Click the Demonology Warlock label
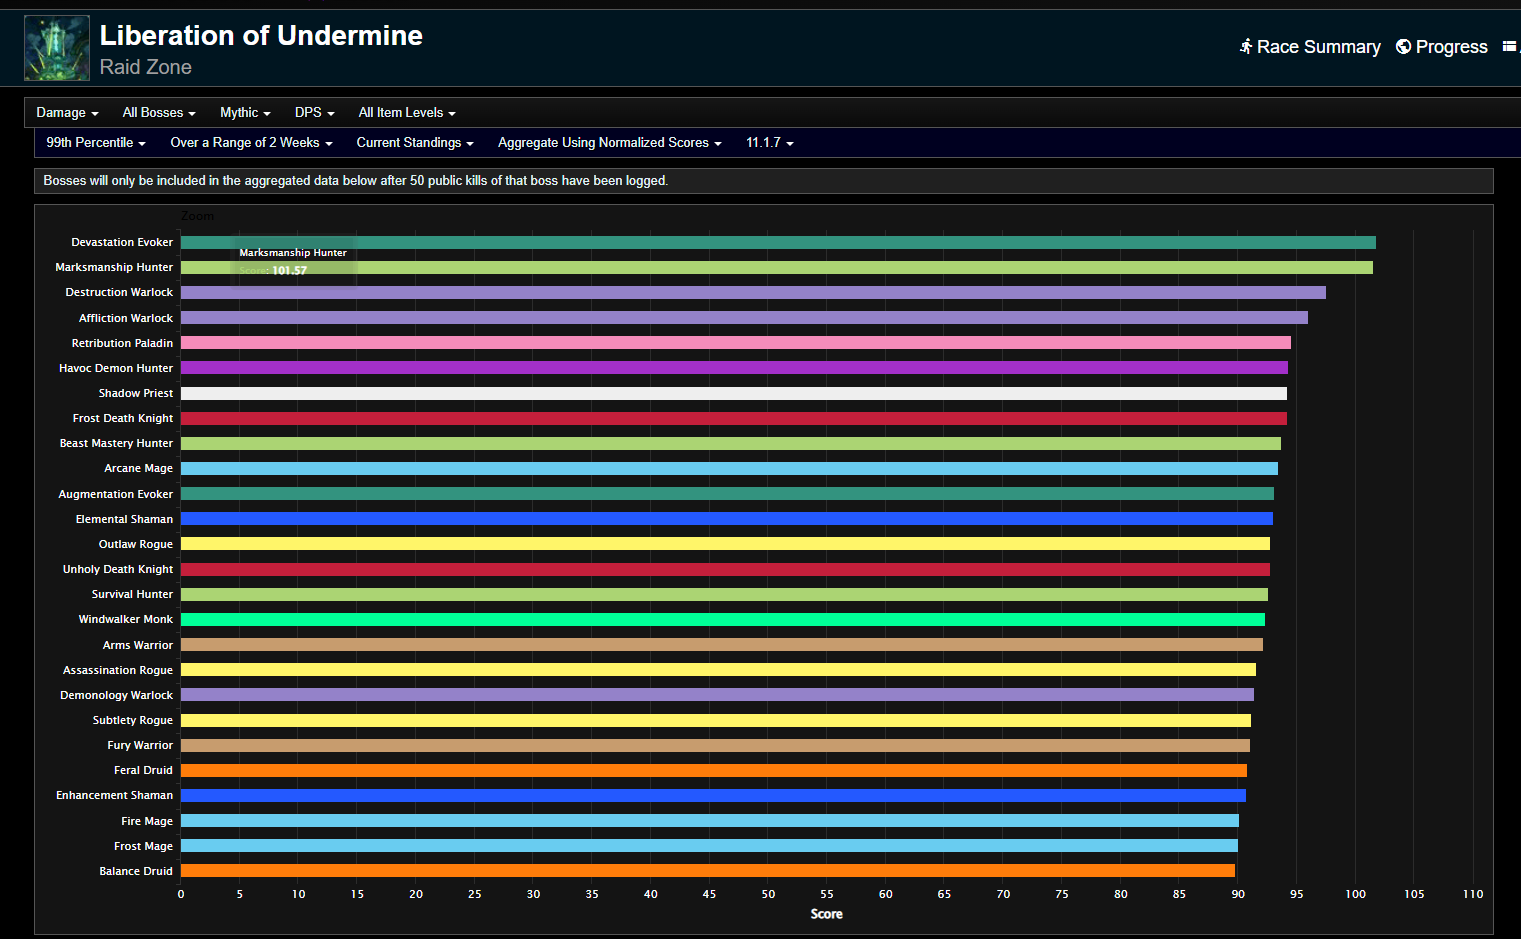Screen dimensions: 1521x939 click(x=116, y=695)
